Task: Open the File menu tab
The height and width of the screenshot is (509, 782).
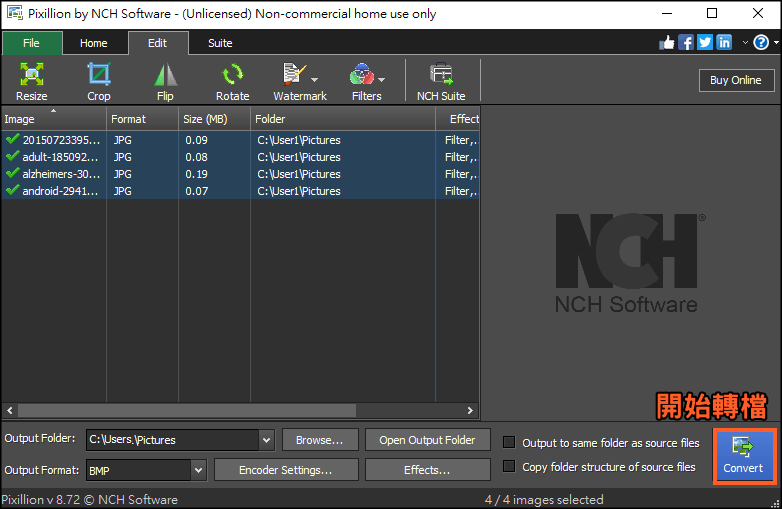Action: (x=32, y=43)
